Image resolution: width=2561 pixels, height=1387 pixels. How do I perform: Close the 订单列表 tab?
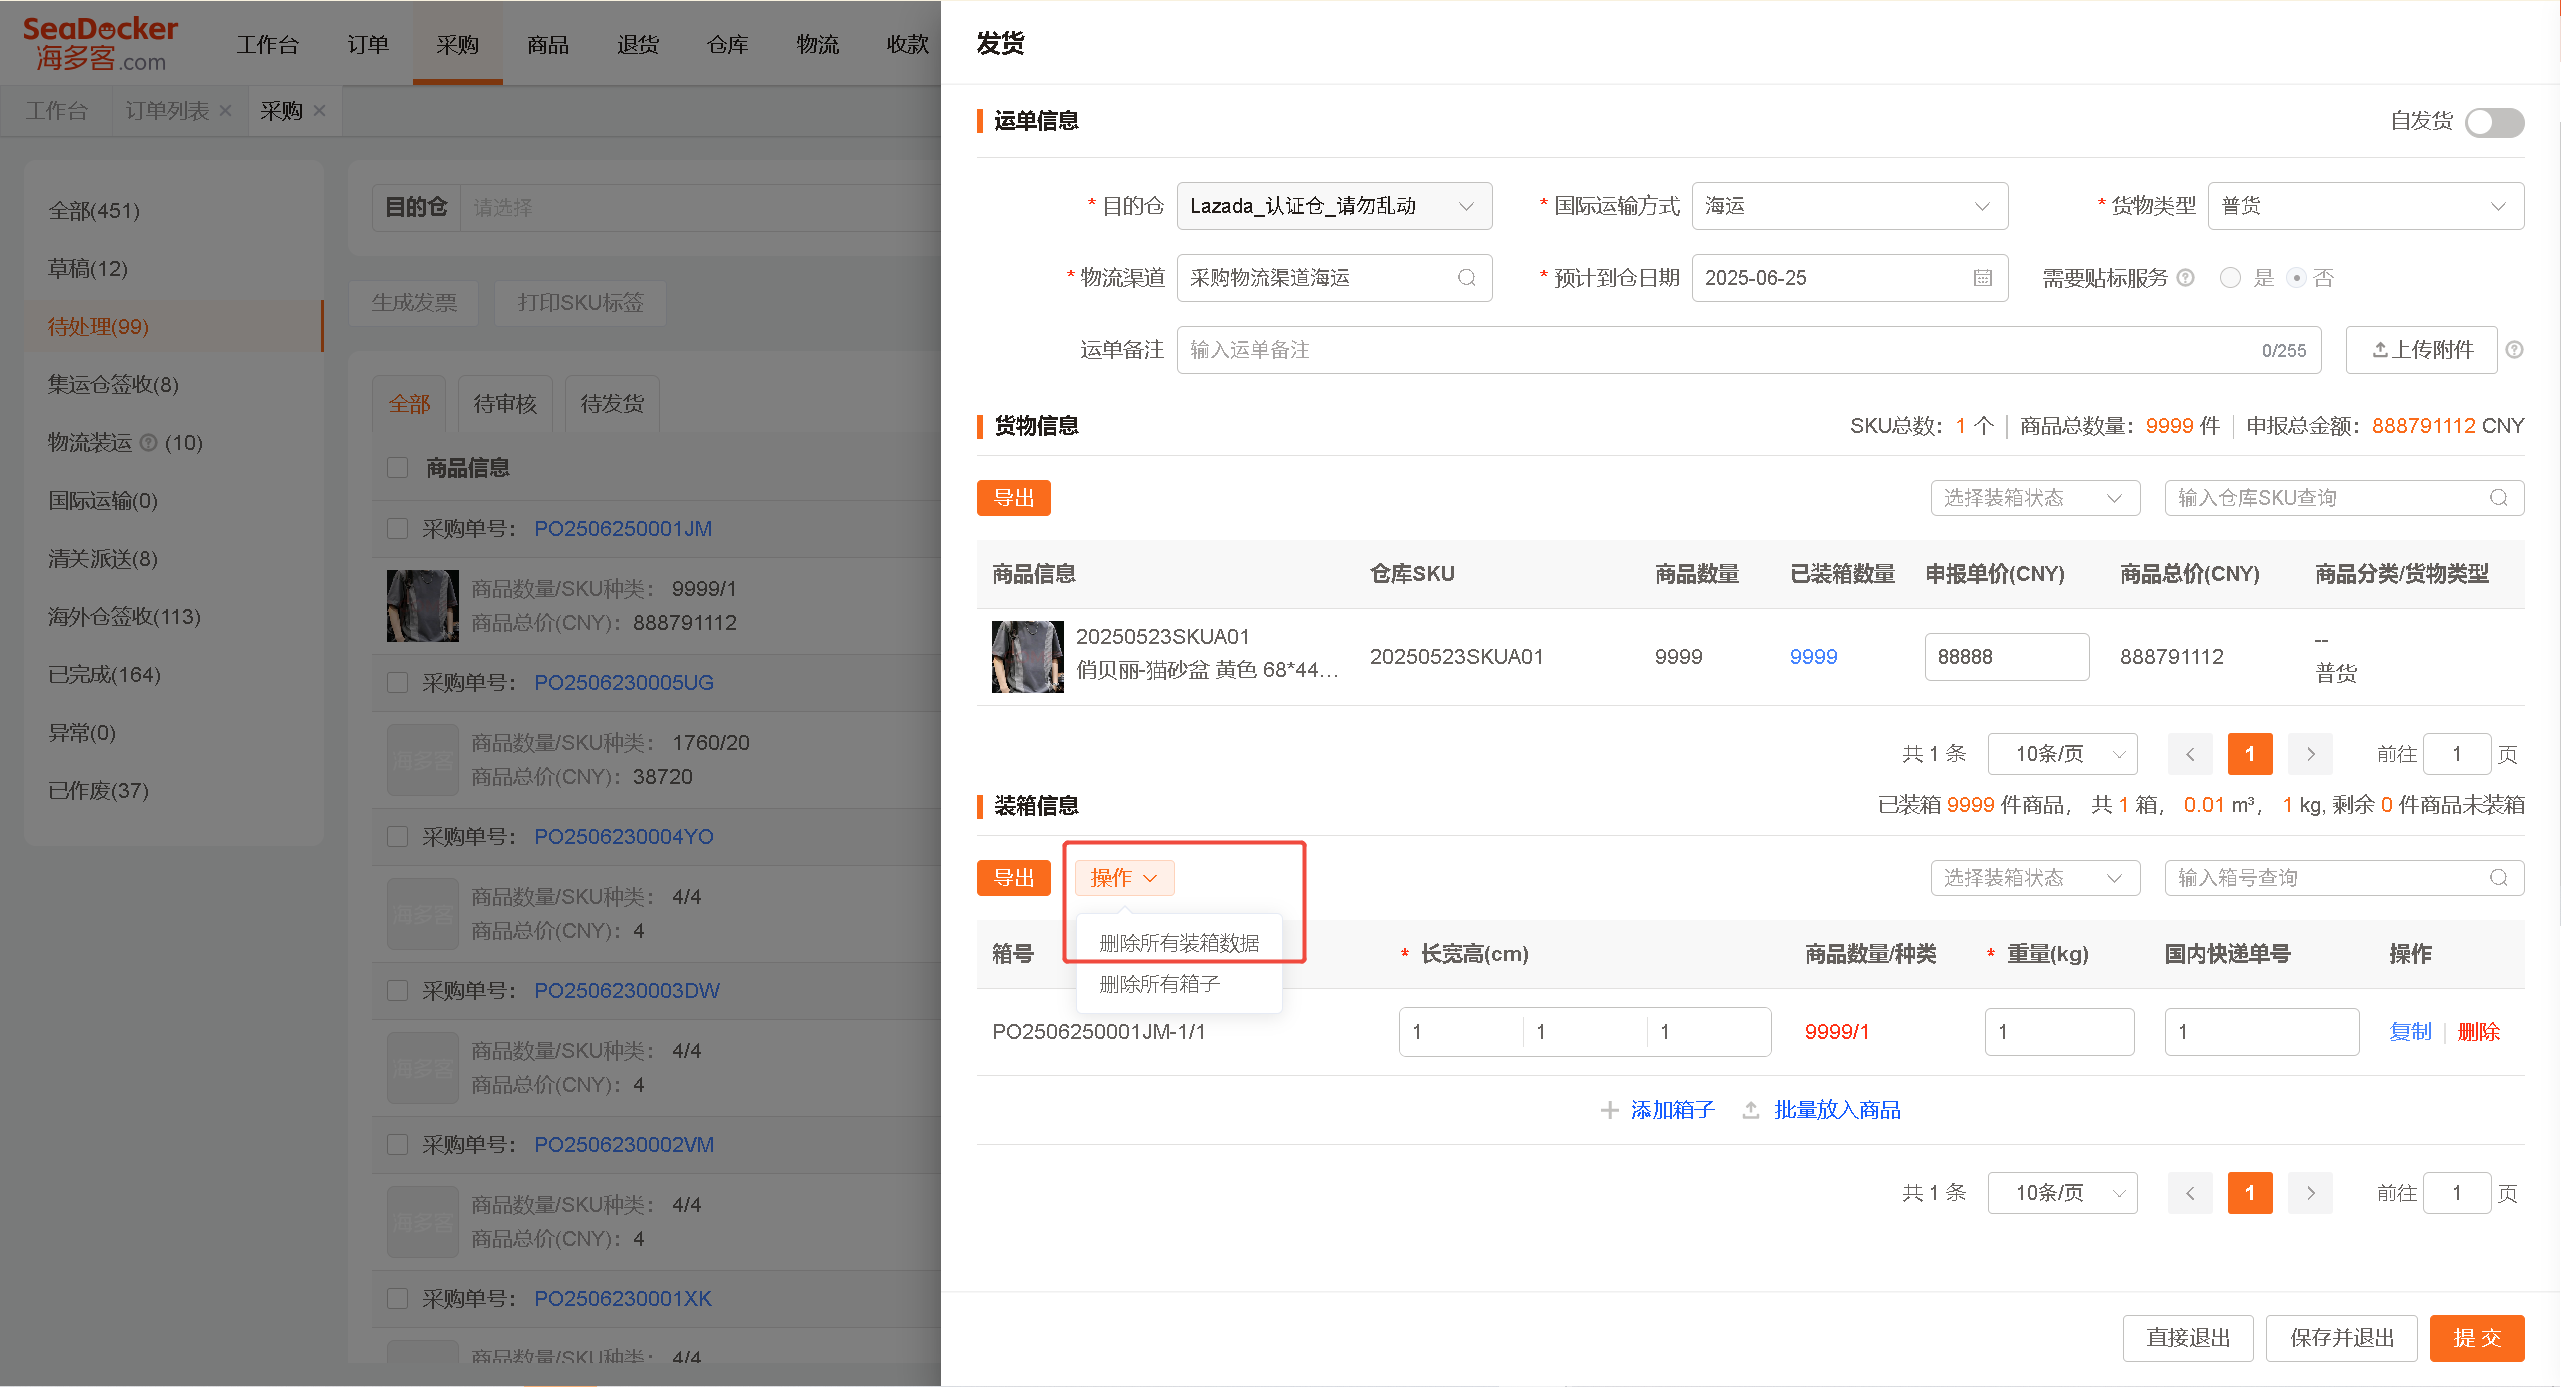pos(225,111)
